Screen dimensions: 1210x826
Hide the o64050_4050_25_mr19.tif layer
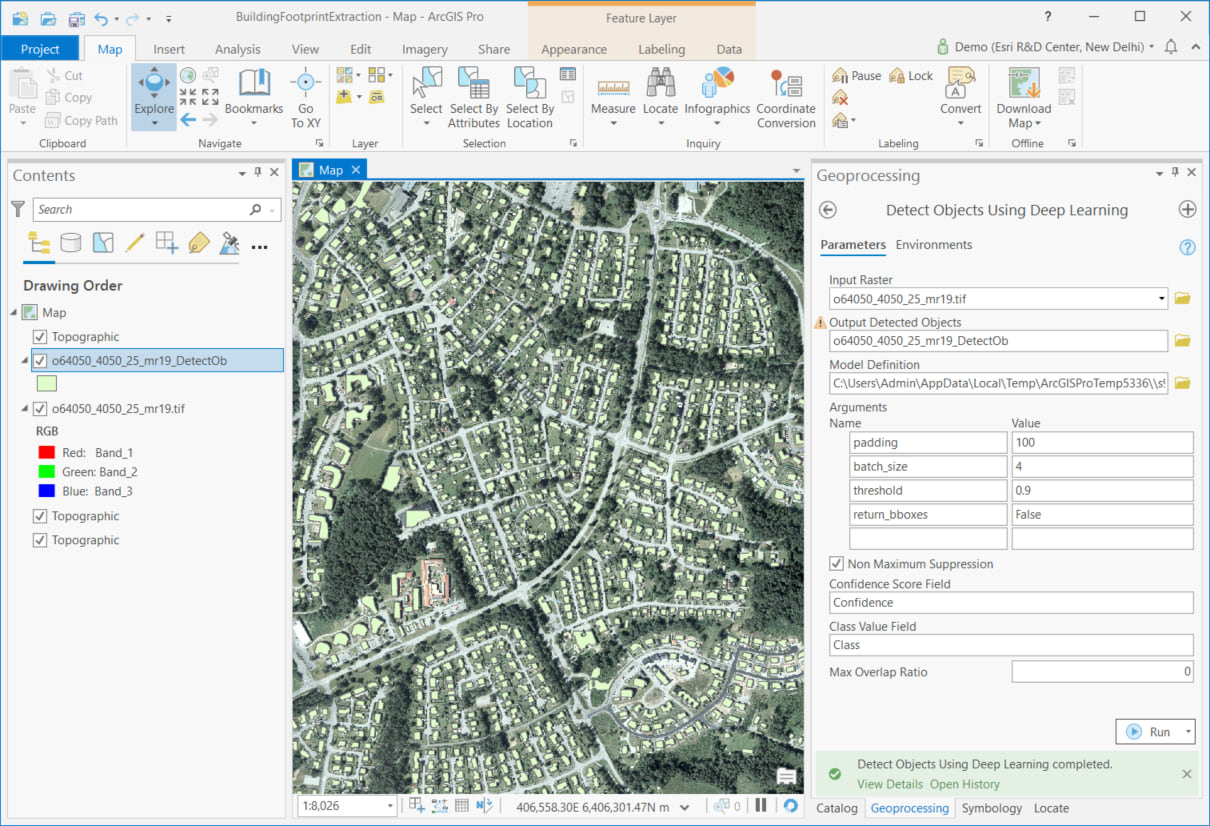40,408
